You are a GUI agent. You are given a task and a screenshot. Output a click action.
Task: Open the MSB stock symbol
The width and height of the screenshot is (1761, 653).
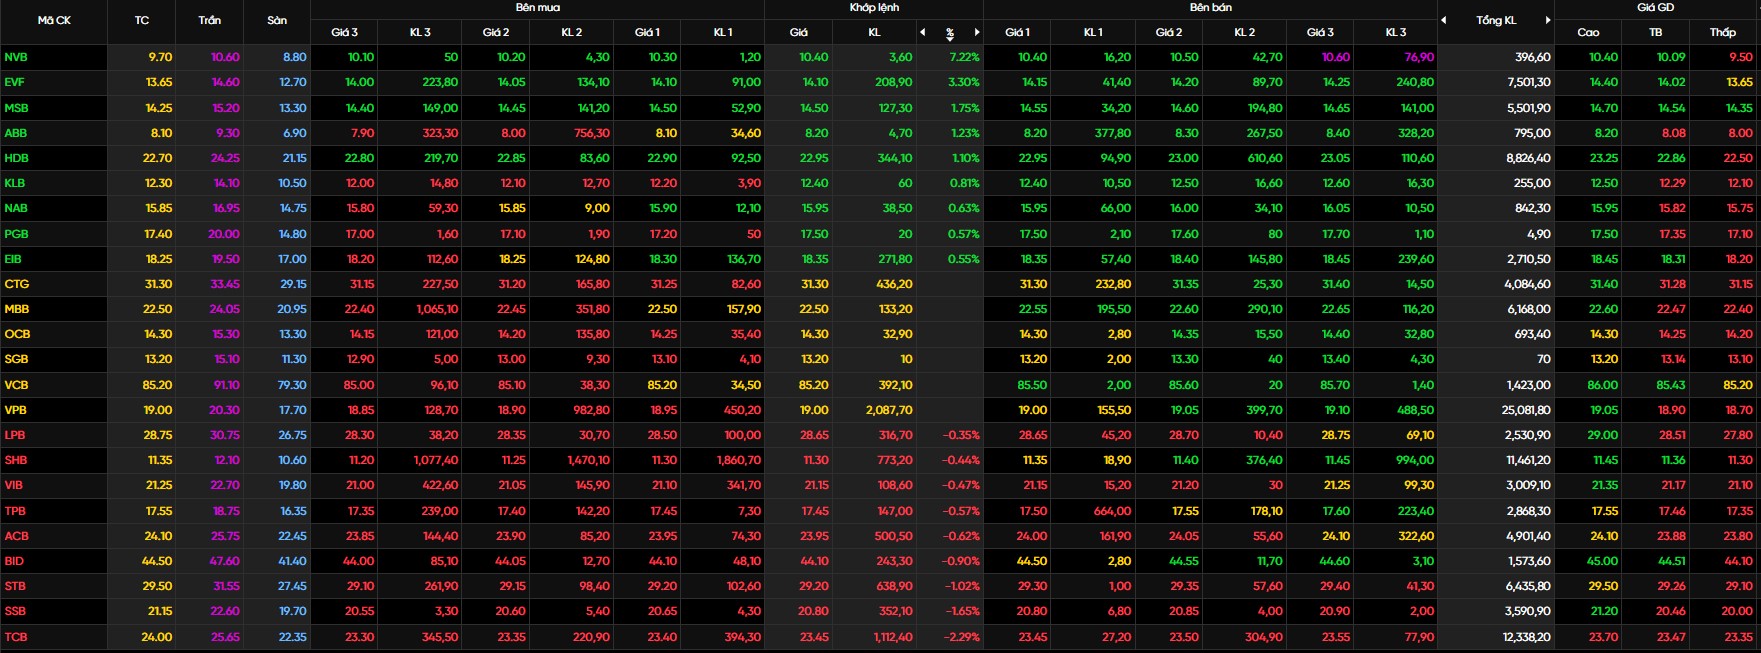point(16,108)
